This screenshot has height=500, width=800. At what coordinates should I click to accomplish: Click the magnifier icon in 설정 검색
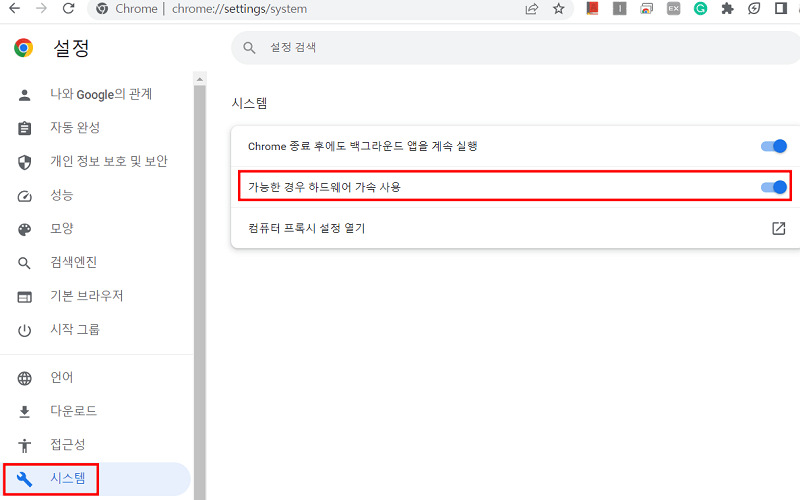(249, 47)
